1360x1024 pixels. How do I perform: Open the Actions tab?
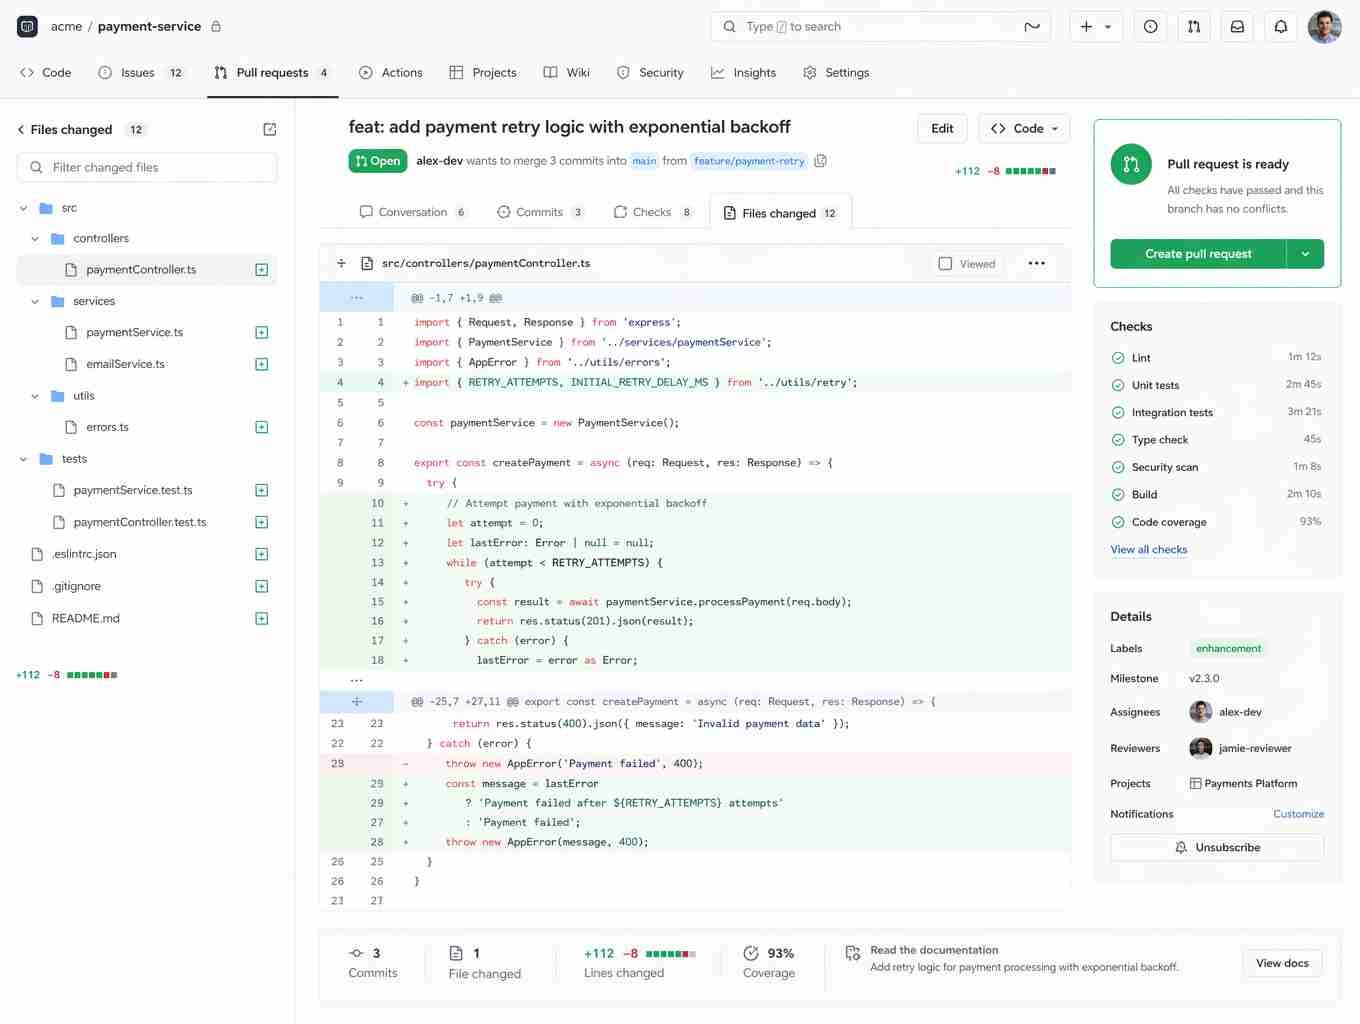click(x=390, y=73)
